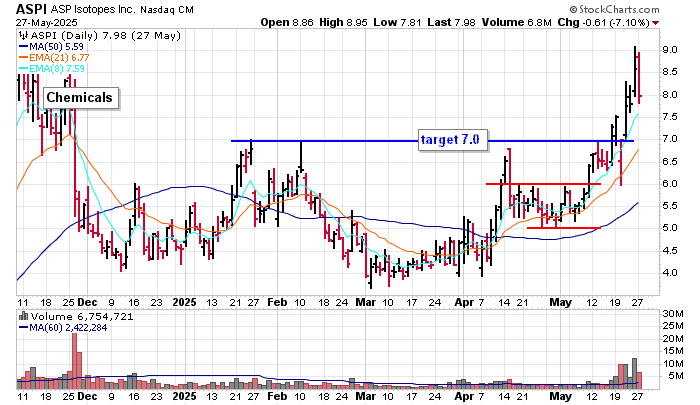This screenshot has width=700, height=405.
Task: Click the Volume 6.8M header value
Action: 517,22
